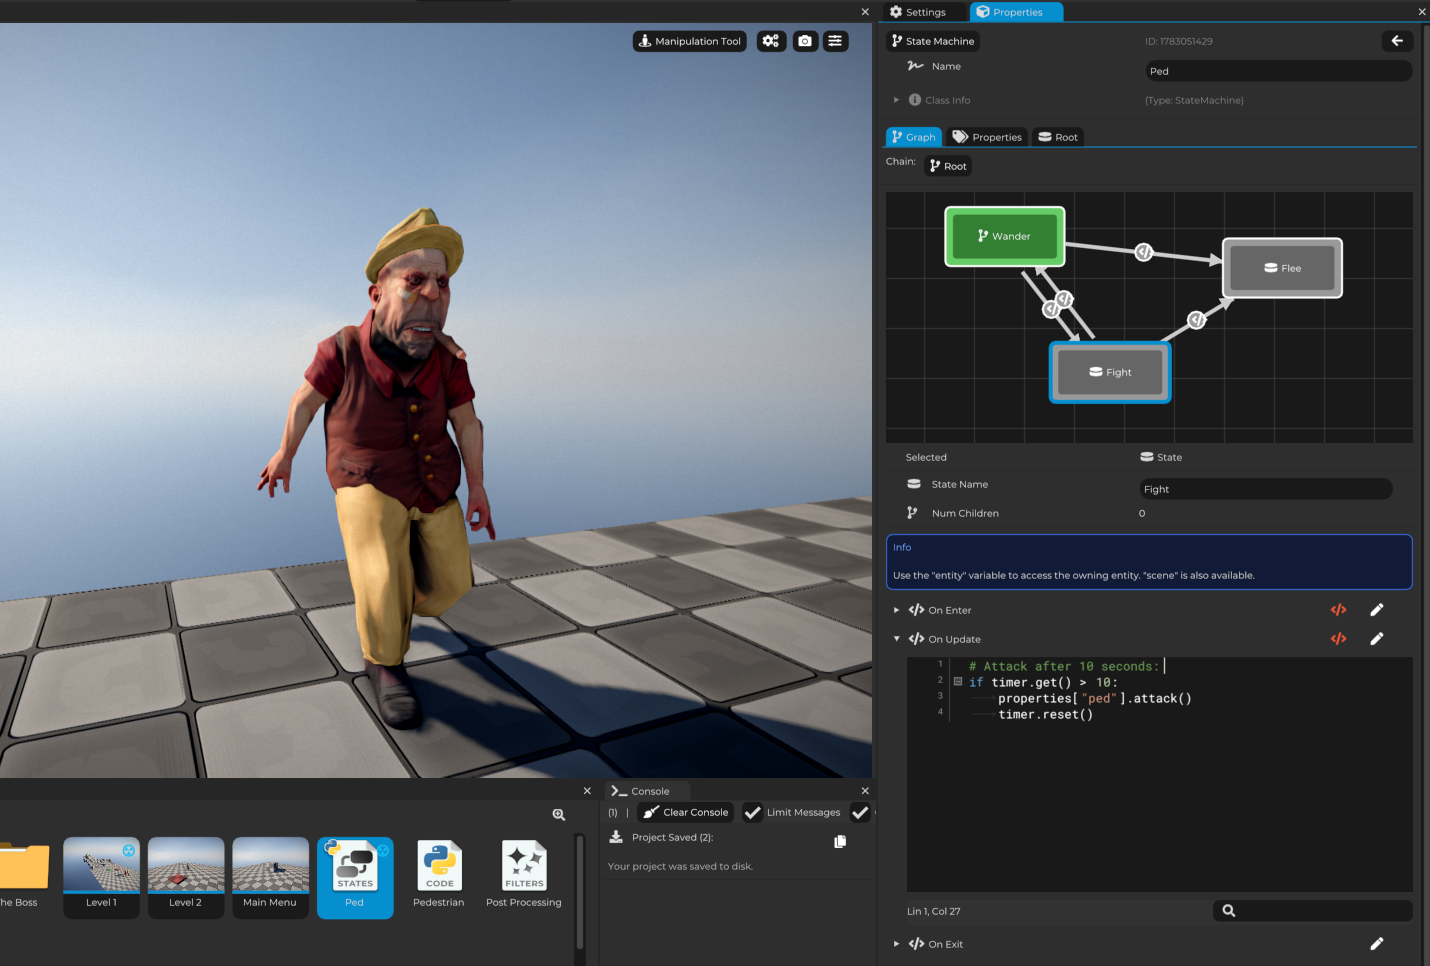Image resolution: width=1430 pixels, height=966 pixels.
Task: Open the viewport filters sliders icon
Action: tap(835, 41)
